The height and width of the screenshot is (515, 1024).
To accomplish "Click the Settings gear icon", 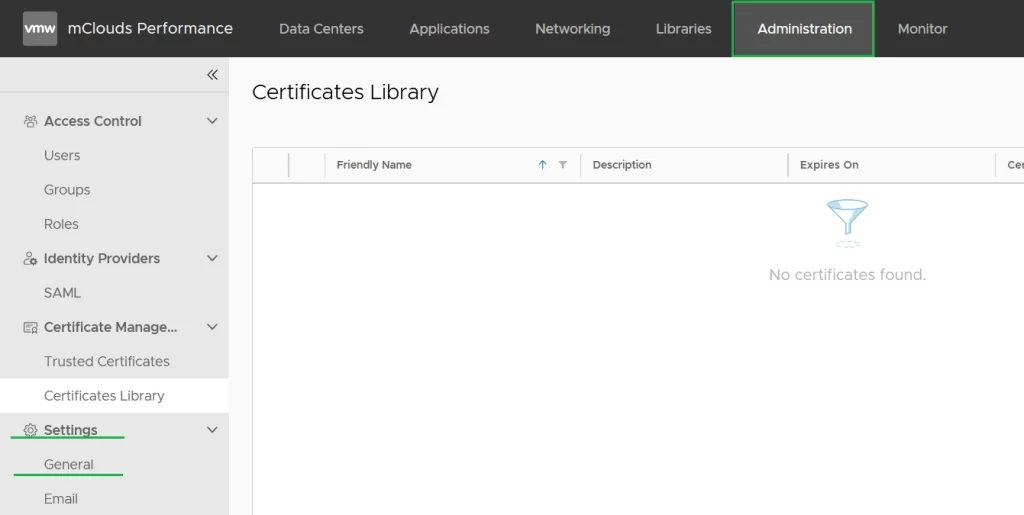I will 30,430.
